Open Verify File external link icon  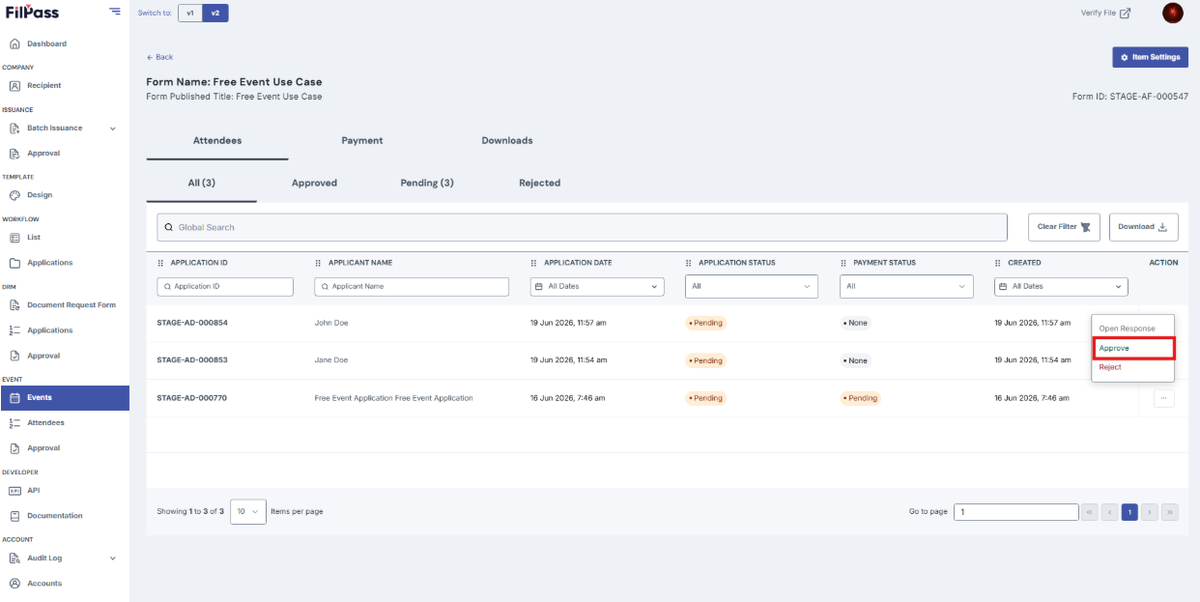[x=1125, y=13]
